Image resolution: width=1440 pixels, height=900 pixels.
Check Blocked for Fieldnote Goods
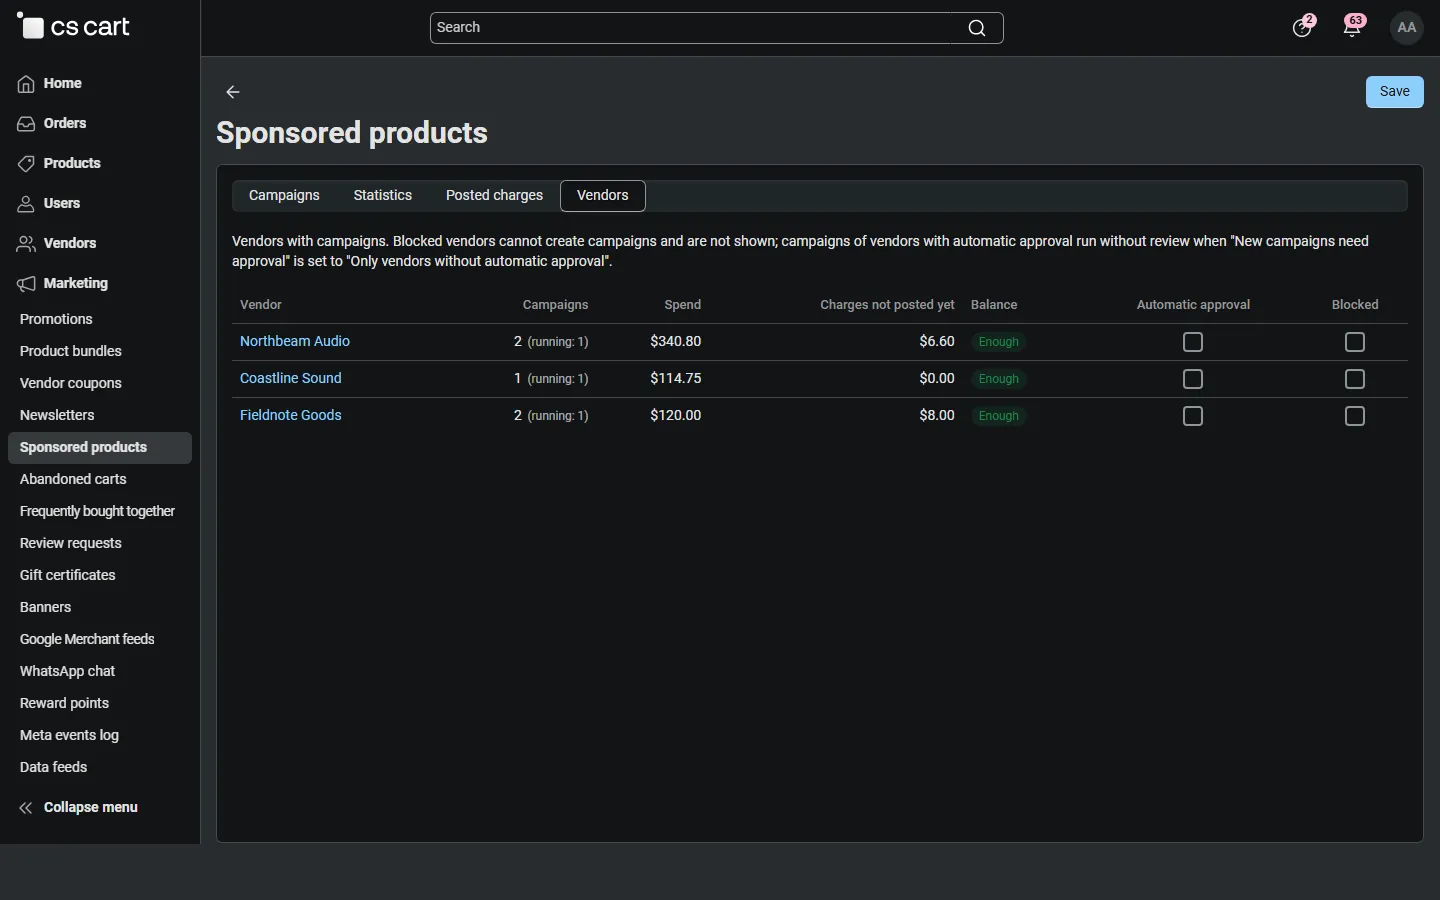[1356, 416]
